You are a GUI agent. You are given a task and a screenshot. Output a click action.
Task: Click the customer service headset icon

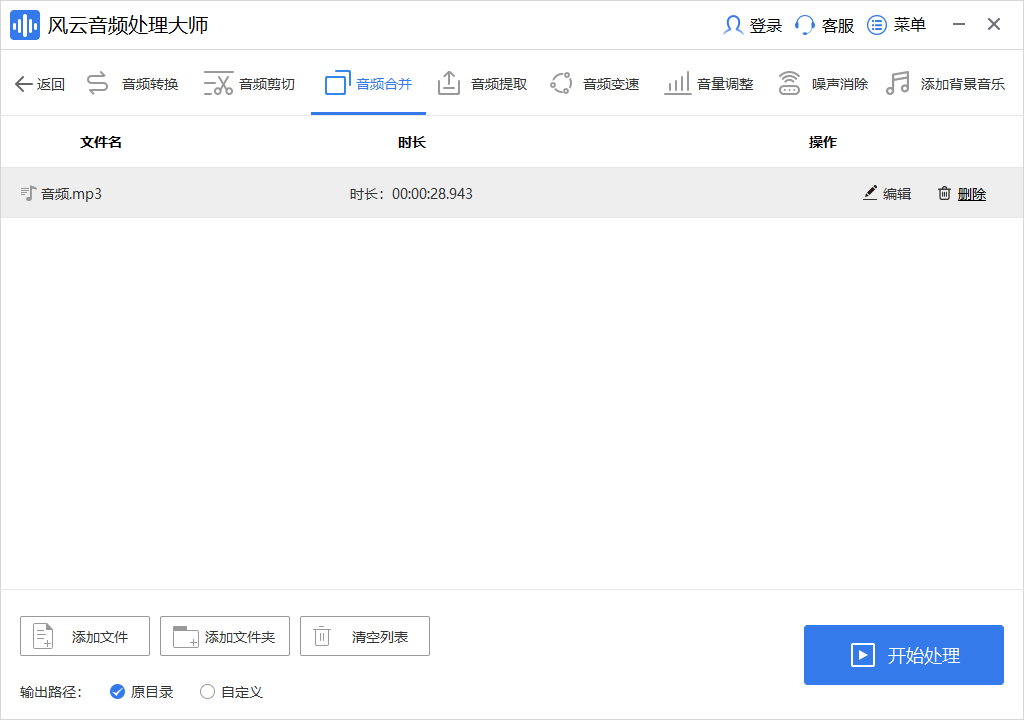coord(805,25)
